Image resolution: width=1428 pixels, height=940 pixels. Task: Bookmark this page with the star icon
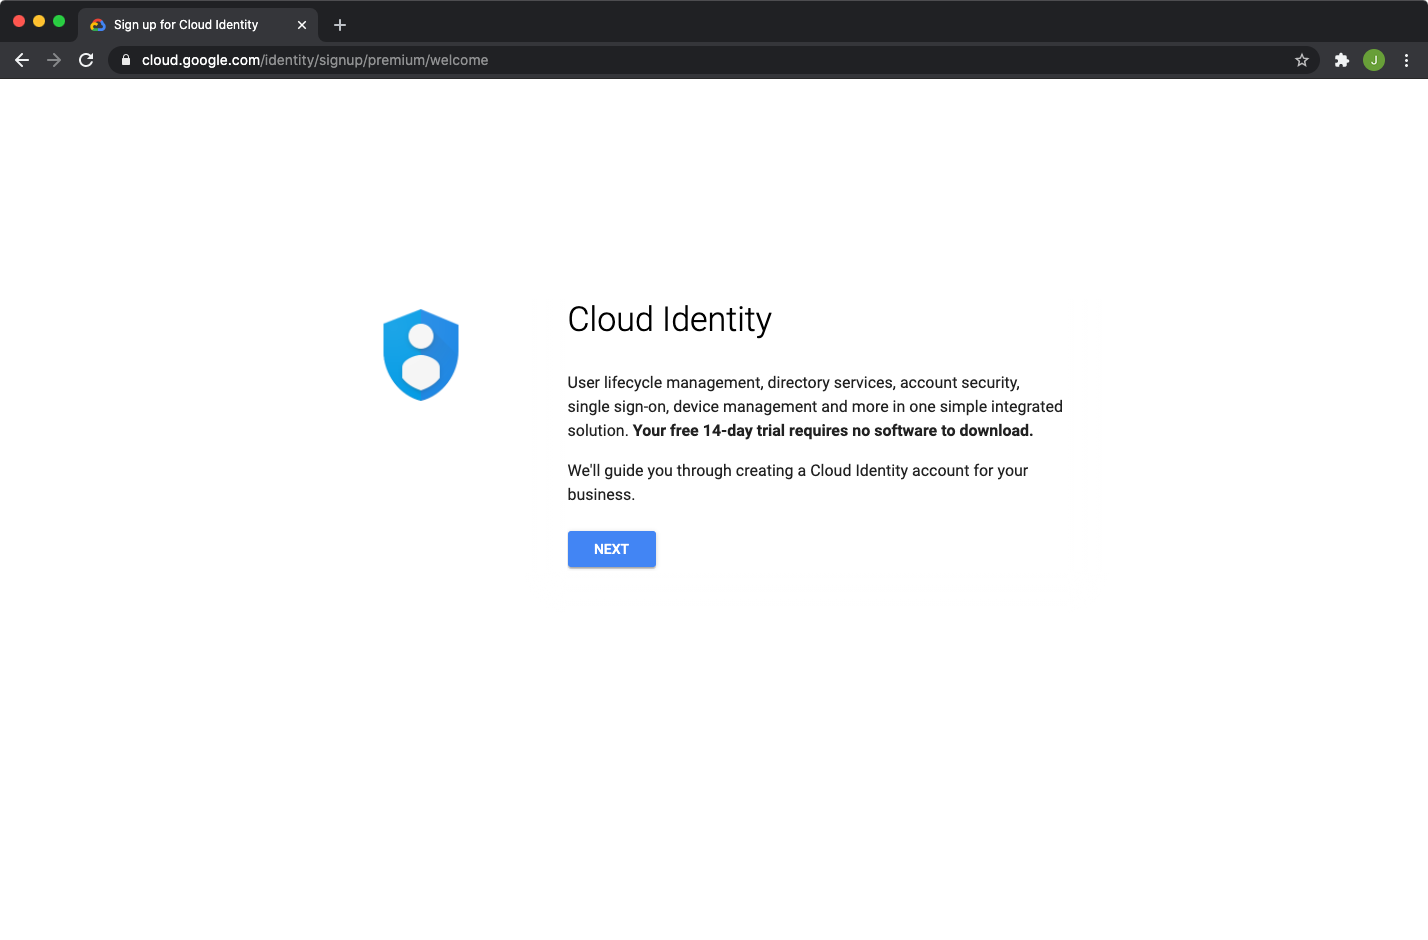(1302, 60)
